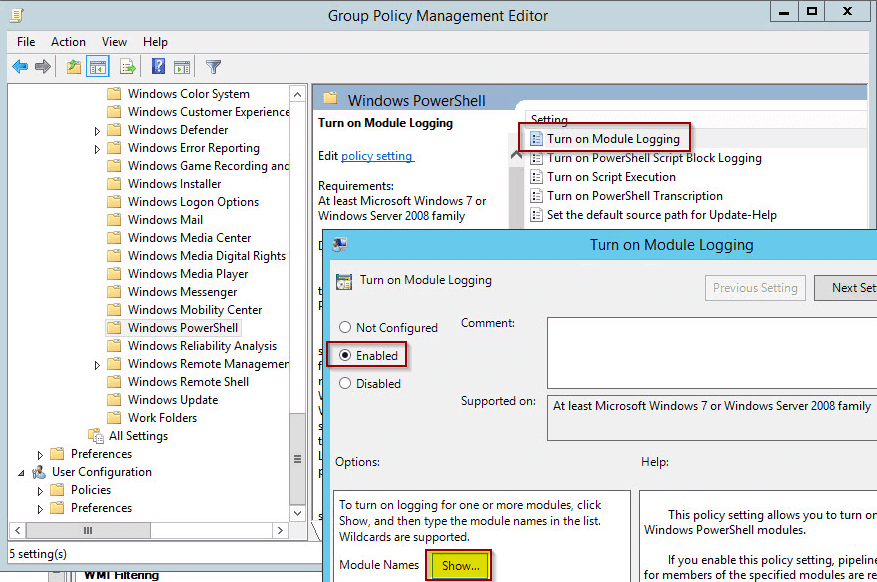Select Turn on PowerShell Transcription setting
This screenshot has height=582, width=877.
(635, 196)
